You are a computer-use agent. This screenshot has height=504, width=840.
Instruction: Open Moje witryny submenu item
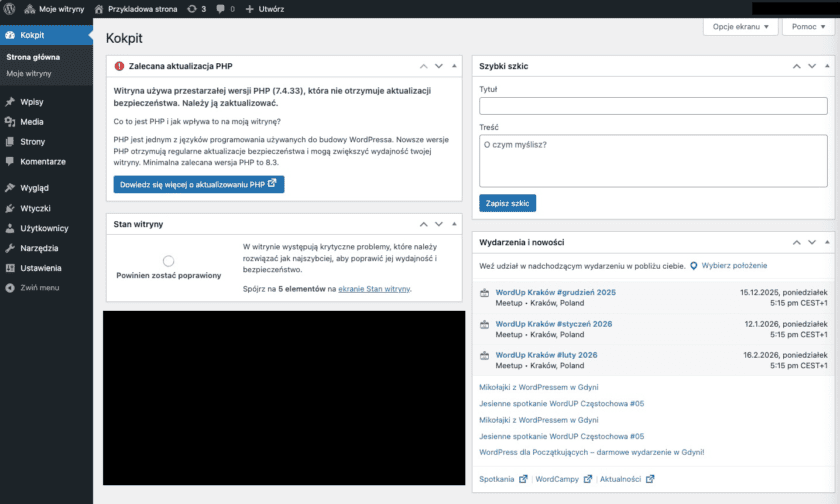29,73
